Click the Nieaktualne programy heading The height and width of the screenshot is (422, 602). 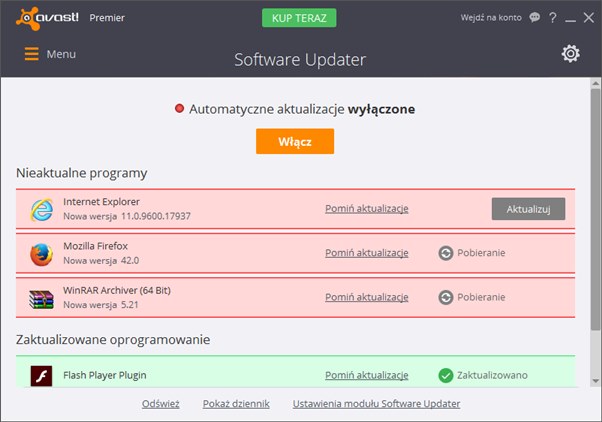click(81, 173)
